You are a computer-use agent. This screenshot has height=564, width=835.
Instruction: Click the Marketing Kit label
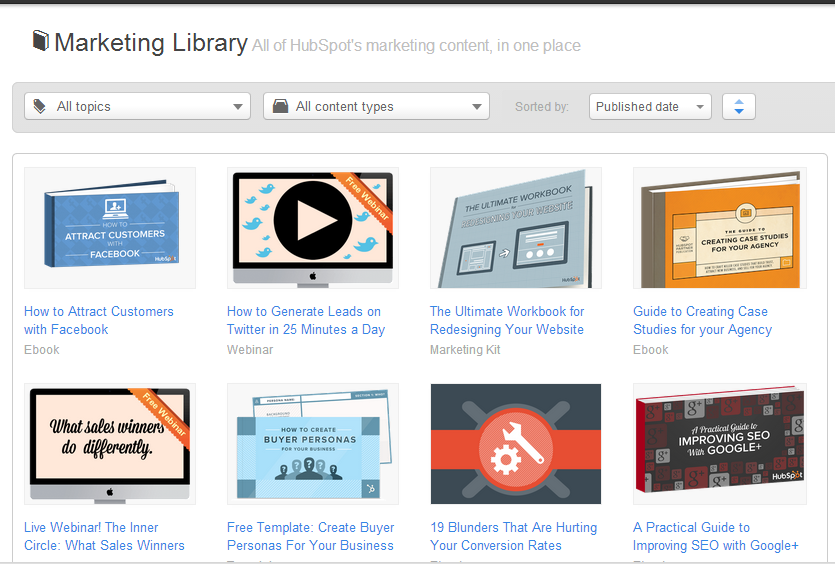click(465, 350)
